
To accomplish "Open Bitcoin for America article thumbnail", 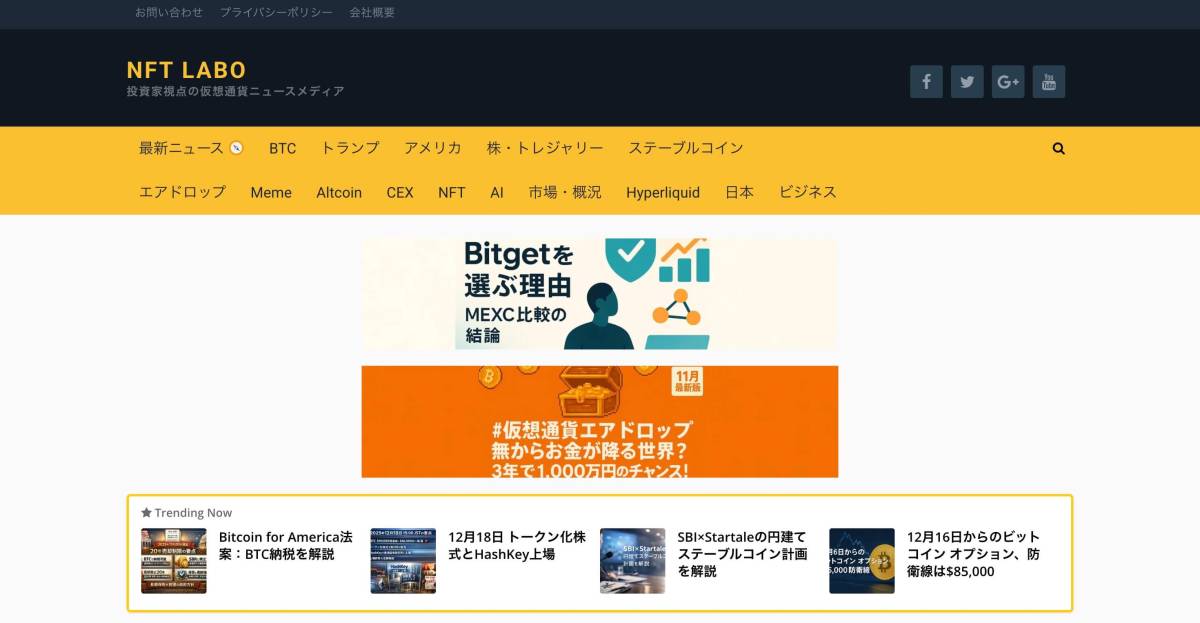I will pyautogui.click(x=173, y=561).
